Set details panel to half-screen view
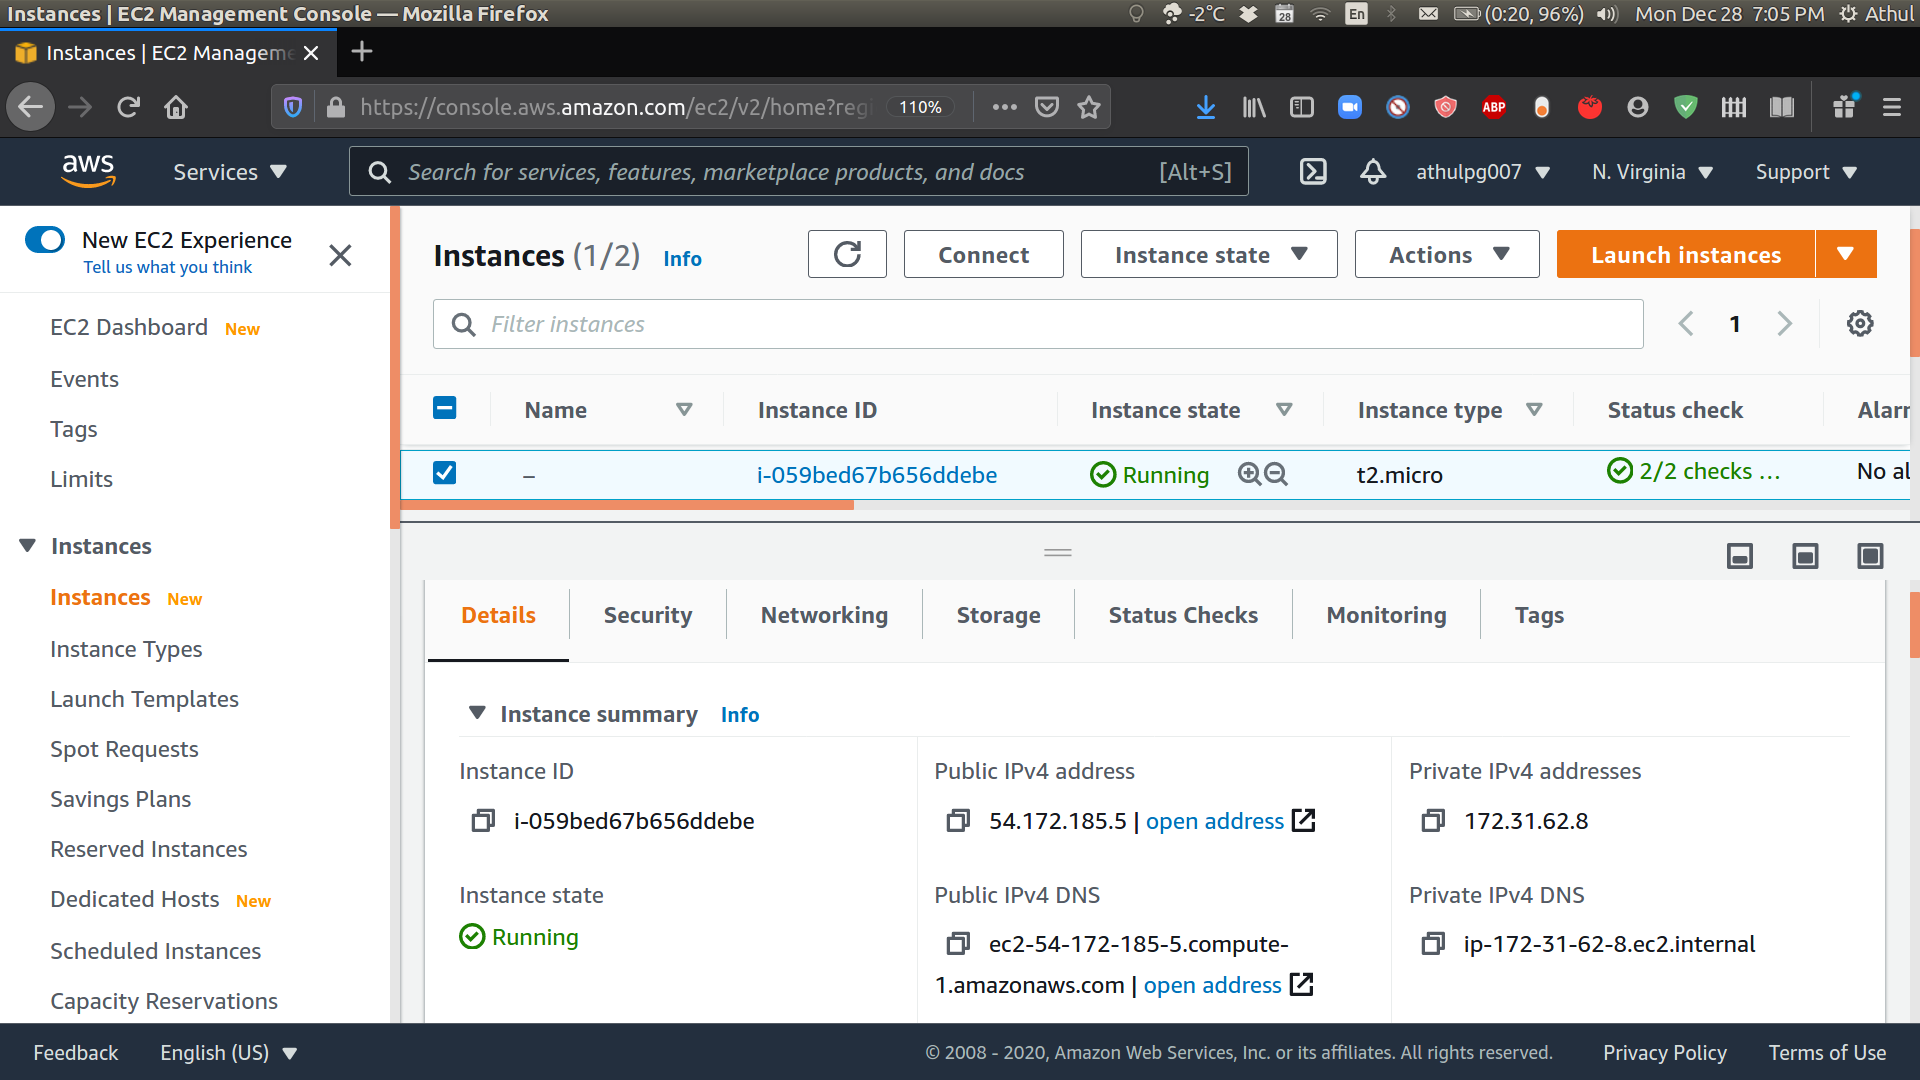 tap(1805, 556)
